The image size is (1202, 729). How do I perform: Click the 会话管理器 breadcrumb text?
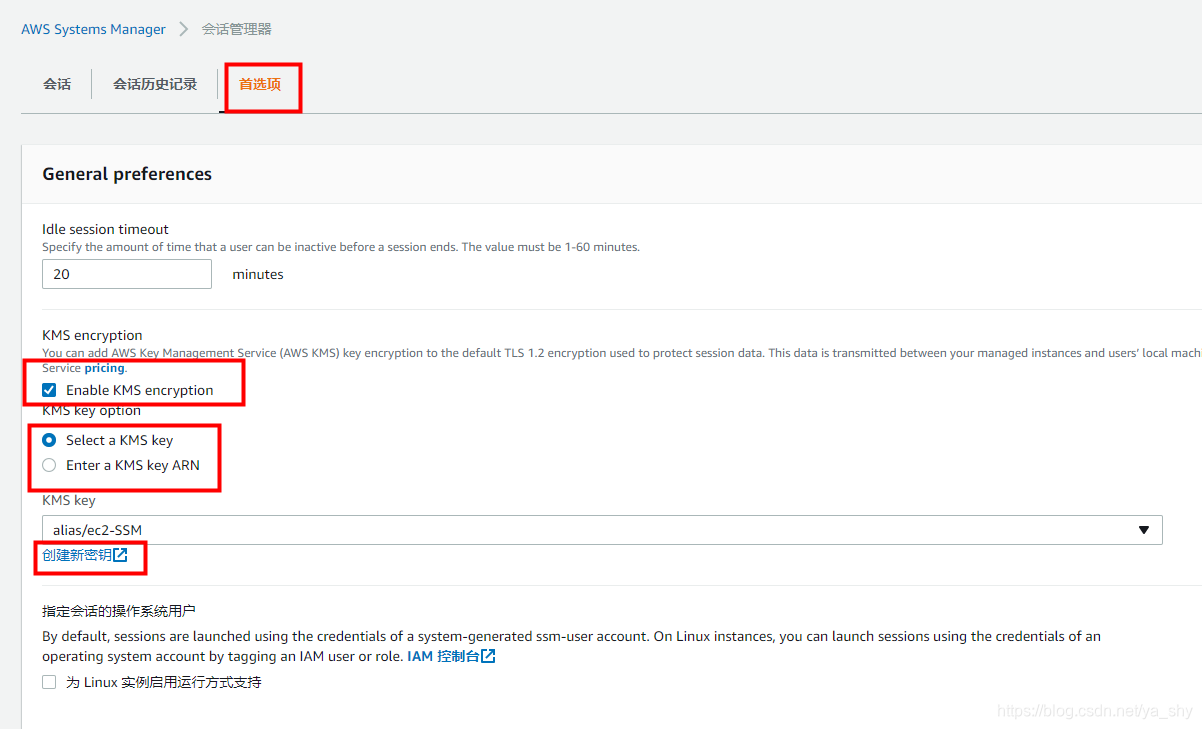[x=236, y=29]
